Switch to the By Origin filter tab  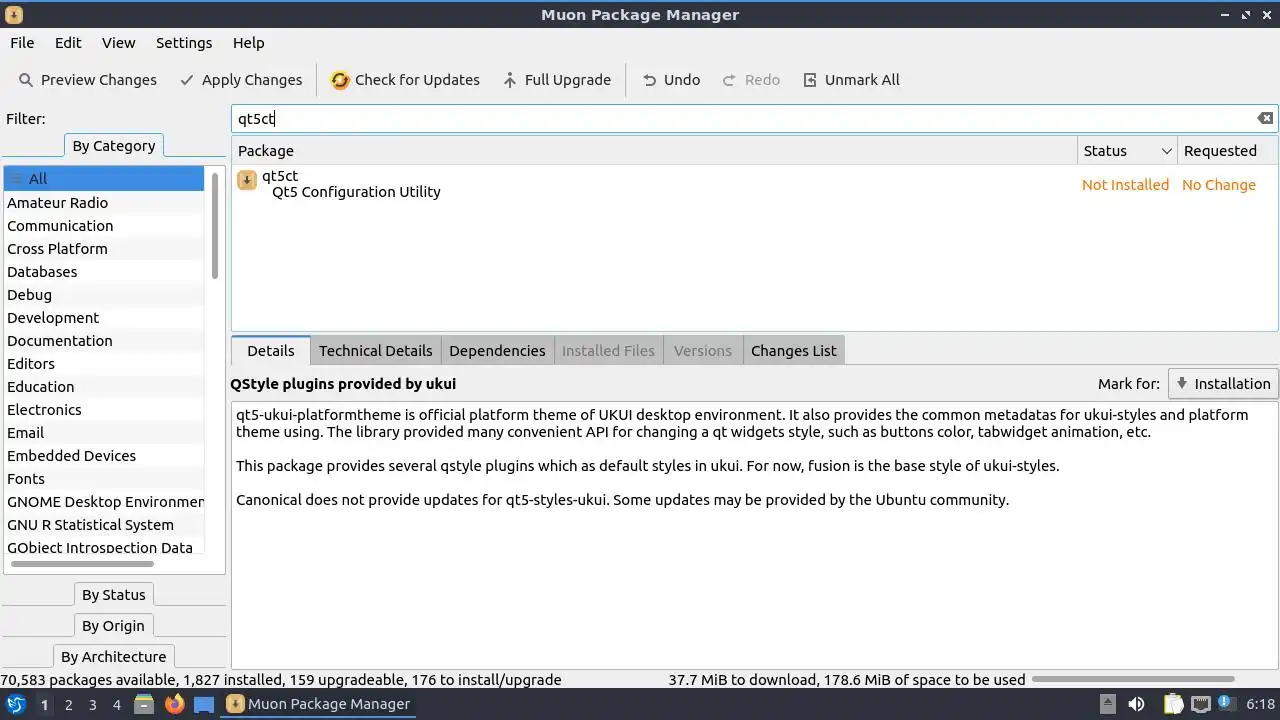pos(113,626)
